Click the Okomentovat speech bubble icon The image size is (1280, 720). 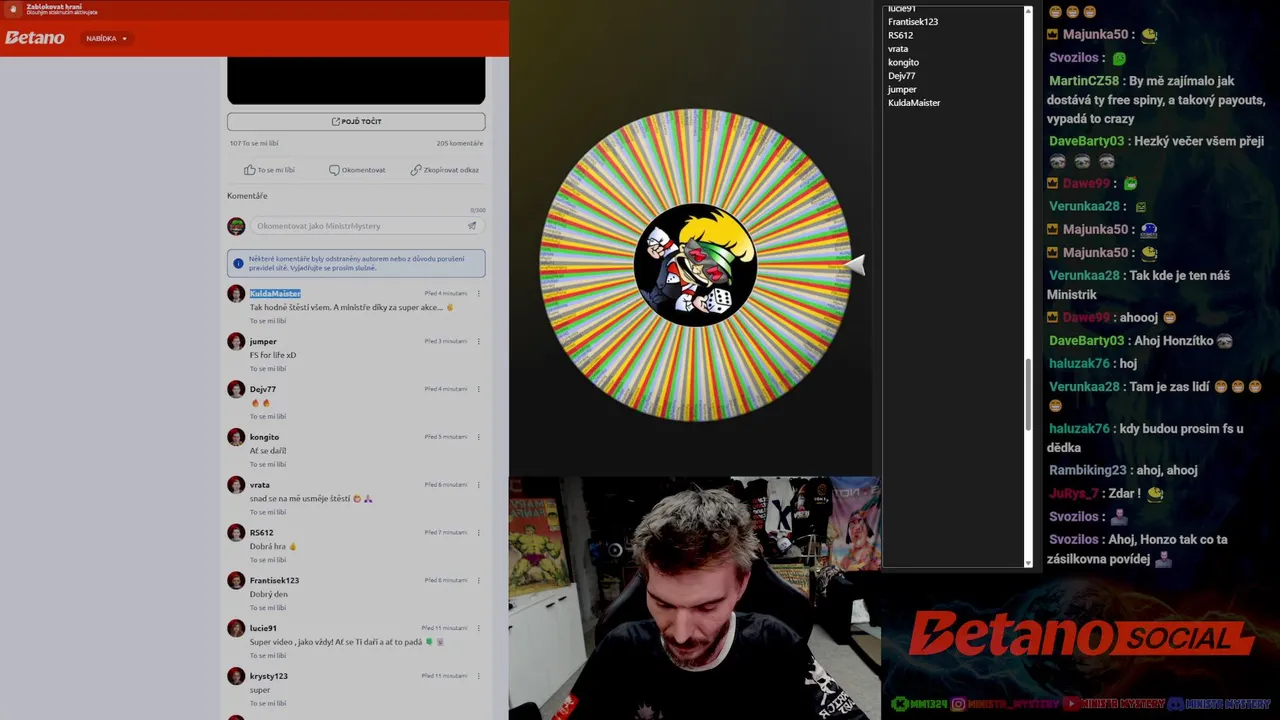pyautogui.click(x=334, y=170)
